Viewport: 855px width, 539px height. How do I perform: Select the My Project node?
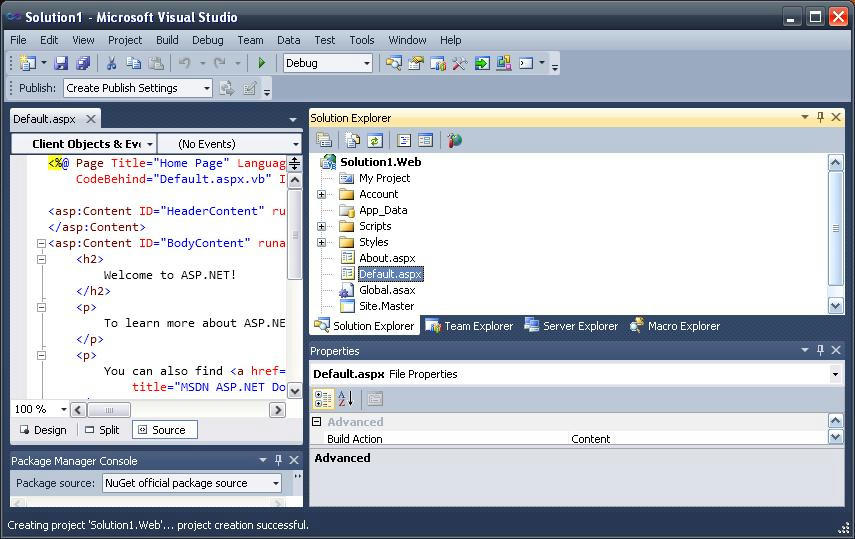pos(384,178)
